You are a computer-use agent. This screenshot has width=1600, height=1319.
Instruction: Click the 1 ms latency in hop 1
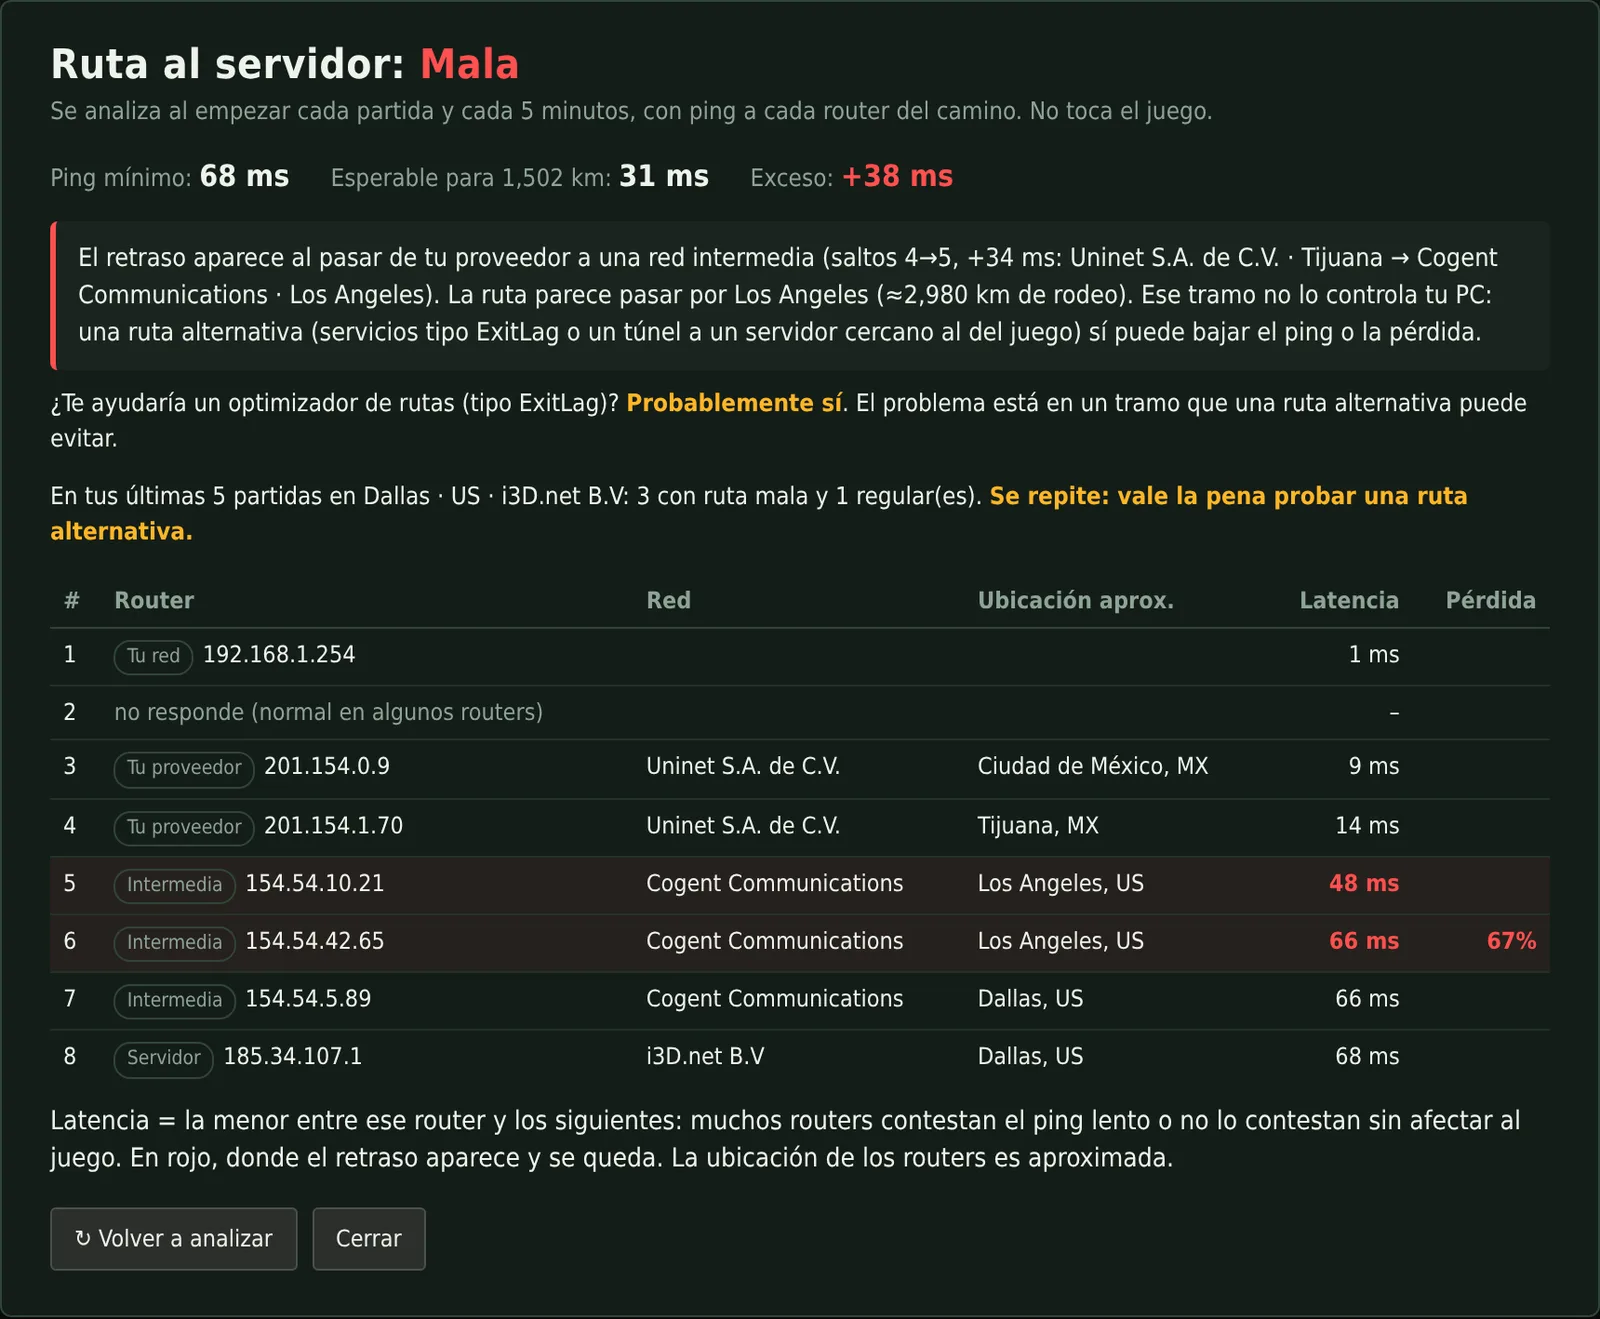point(1374,655)
